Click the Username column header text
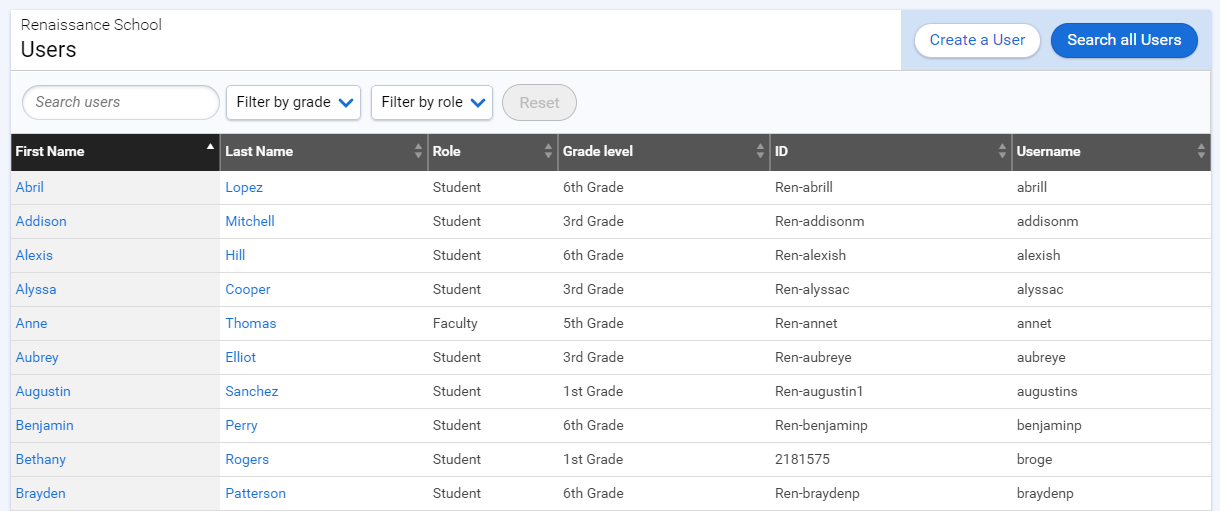The image size is (1220, 511). 1048,152
